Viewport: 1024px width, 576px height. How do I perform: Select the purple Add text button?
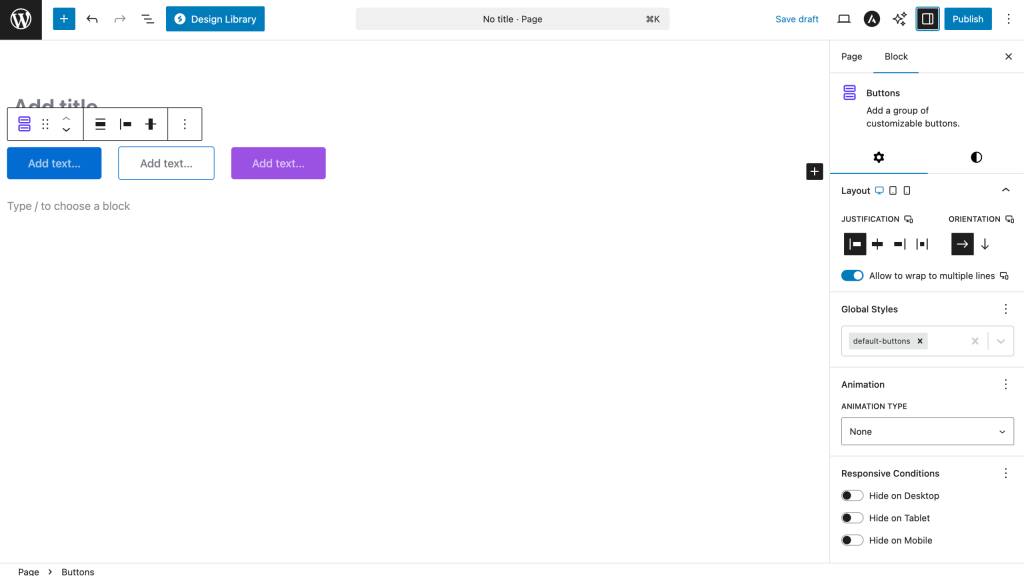[x=278, y=163]
